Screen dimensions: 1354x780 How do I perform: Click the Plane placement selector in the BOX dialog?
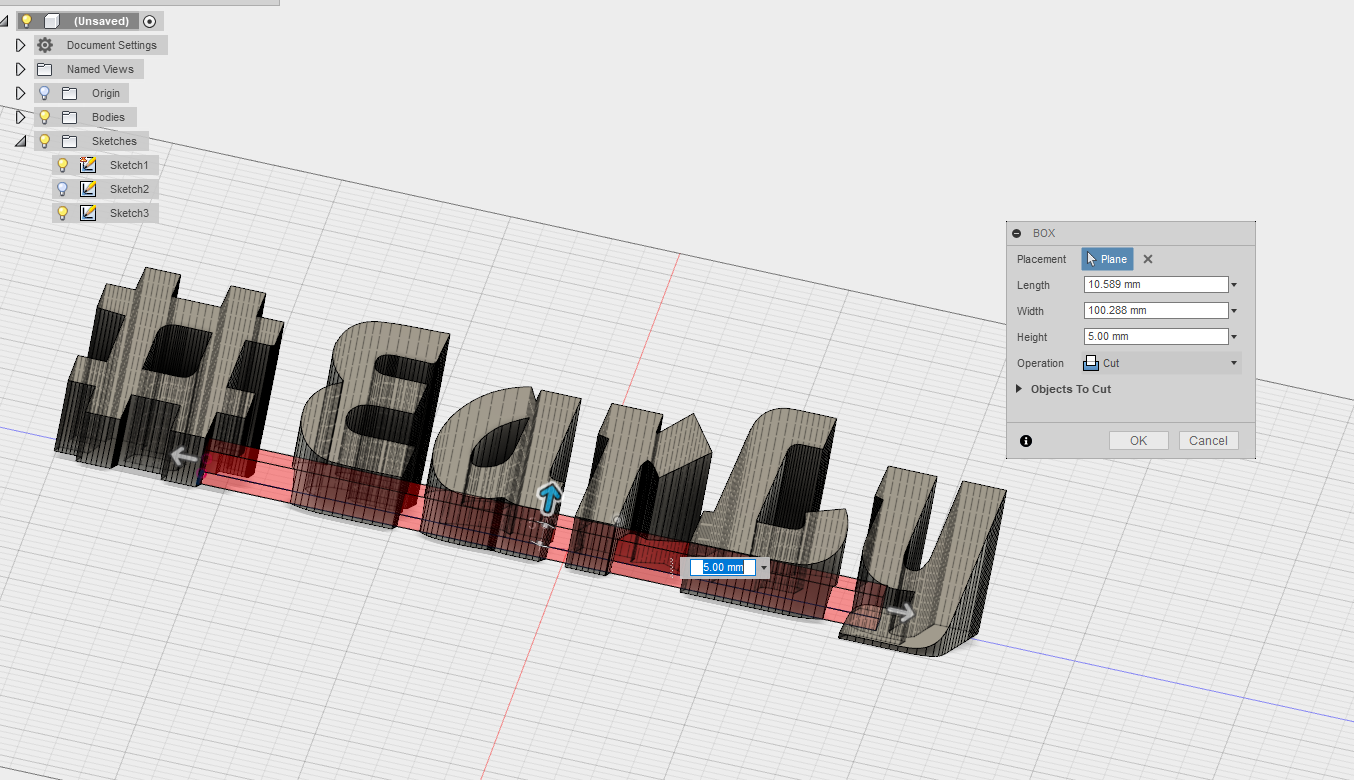coord(1107,258)
